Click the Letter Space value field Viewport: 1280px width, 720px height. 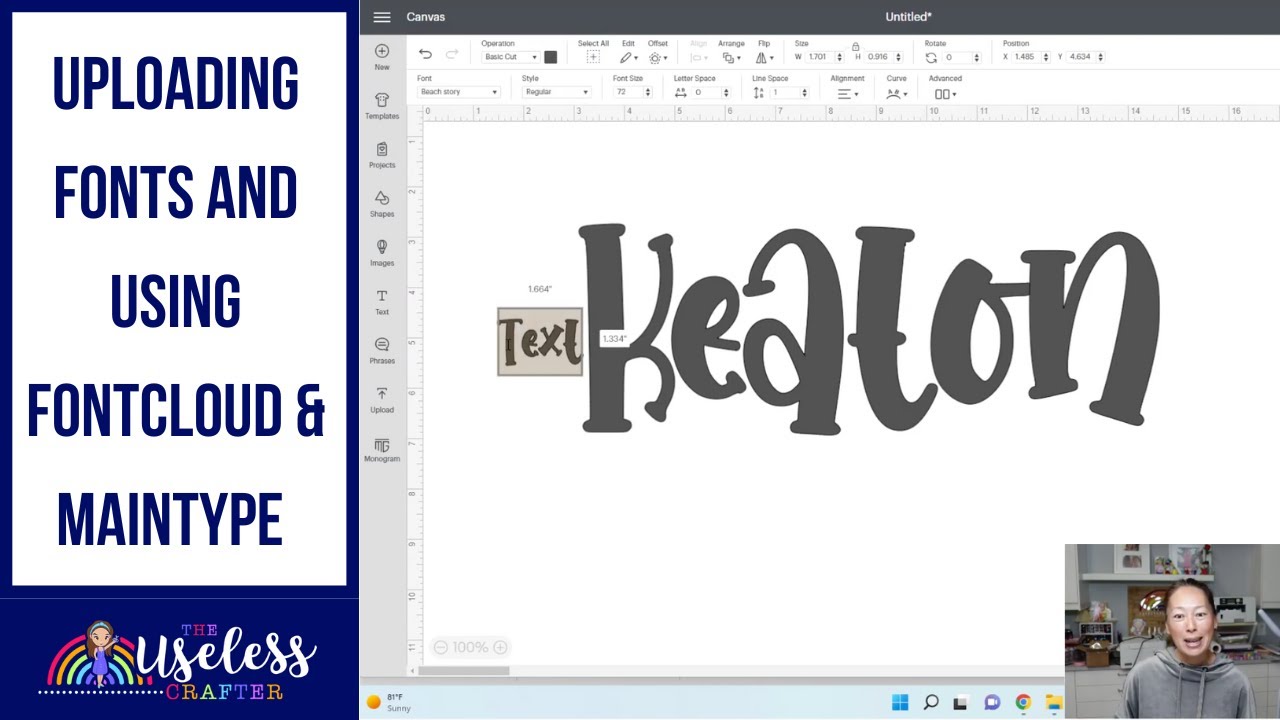click(x=710, y=92)
